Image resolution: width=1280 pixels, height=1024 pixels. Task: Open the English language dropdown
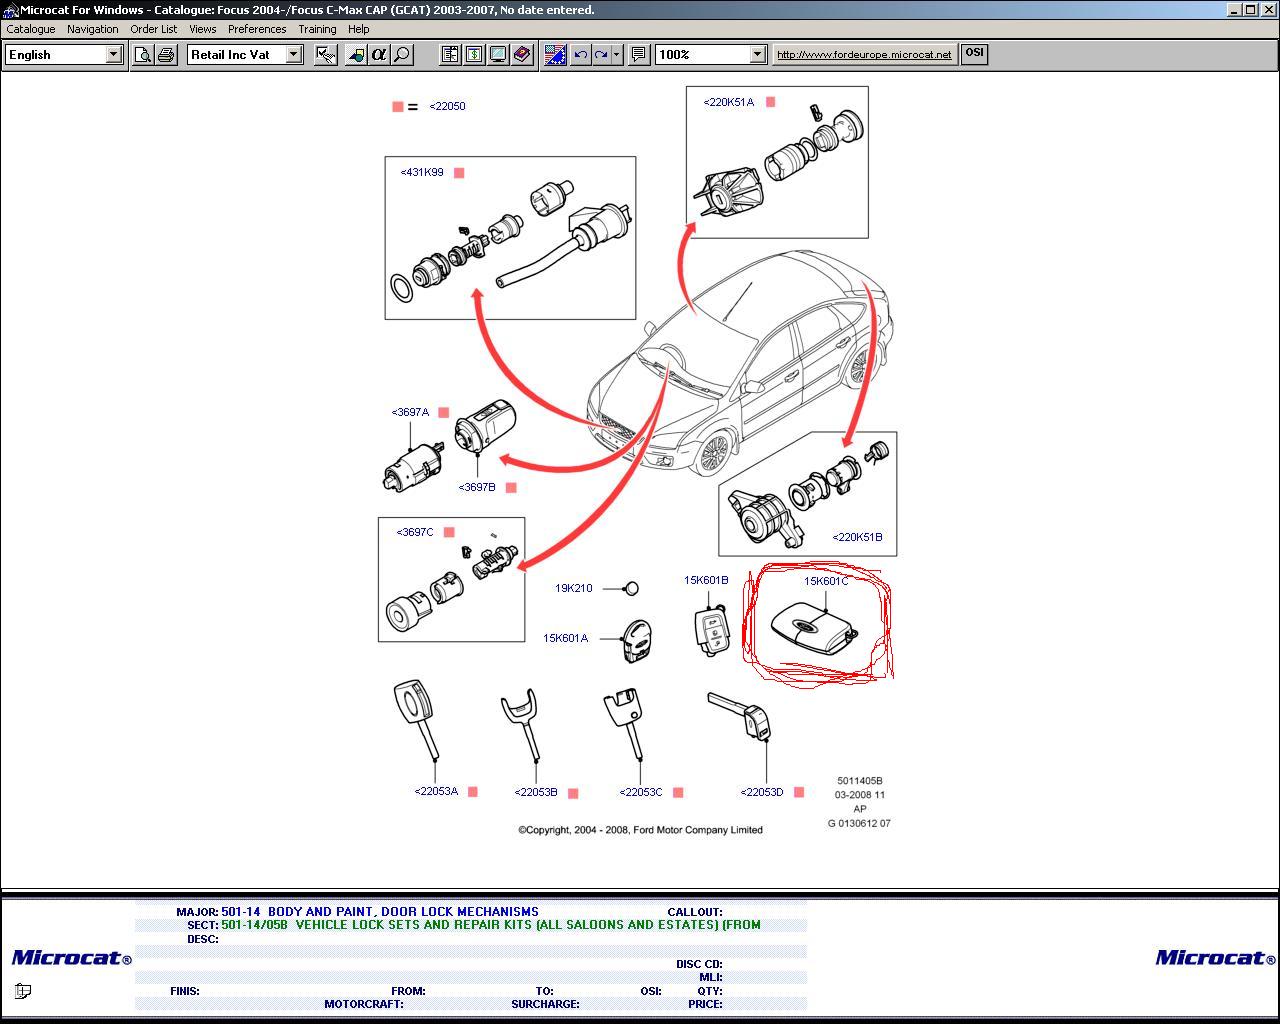[114, 55]
